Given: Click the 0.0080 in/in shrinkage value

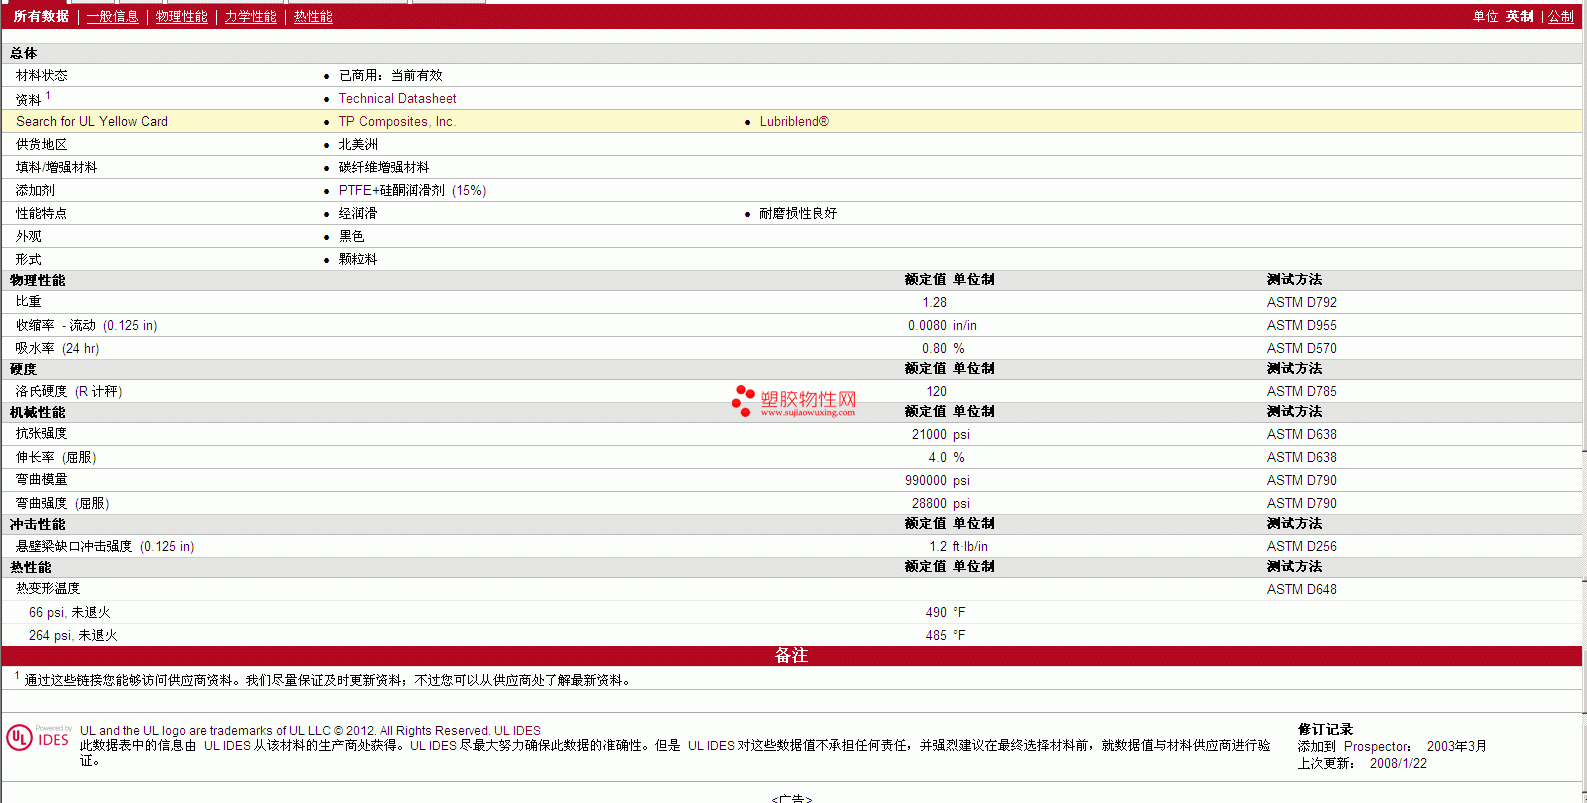Looking at the screenshot, I should point(942,326).
